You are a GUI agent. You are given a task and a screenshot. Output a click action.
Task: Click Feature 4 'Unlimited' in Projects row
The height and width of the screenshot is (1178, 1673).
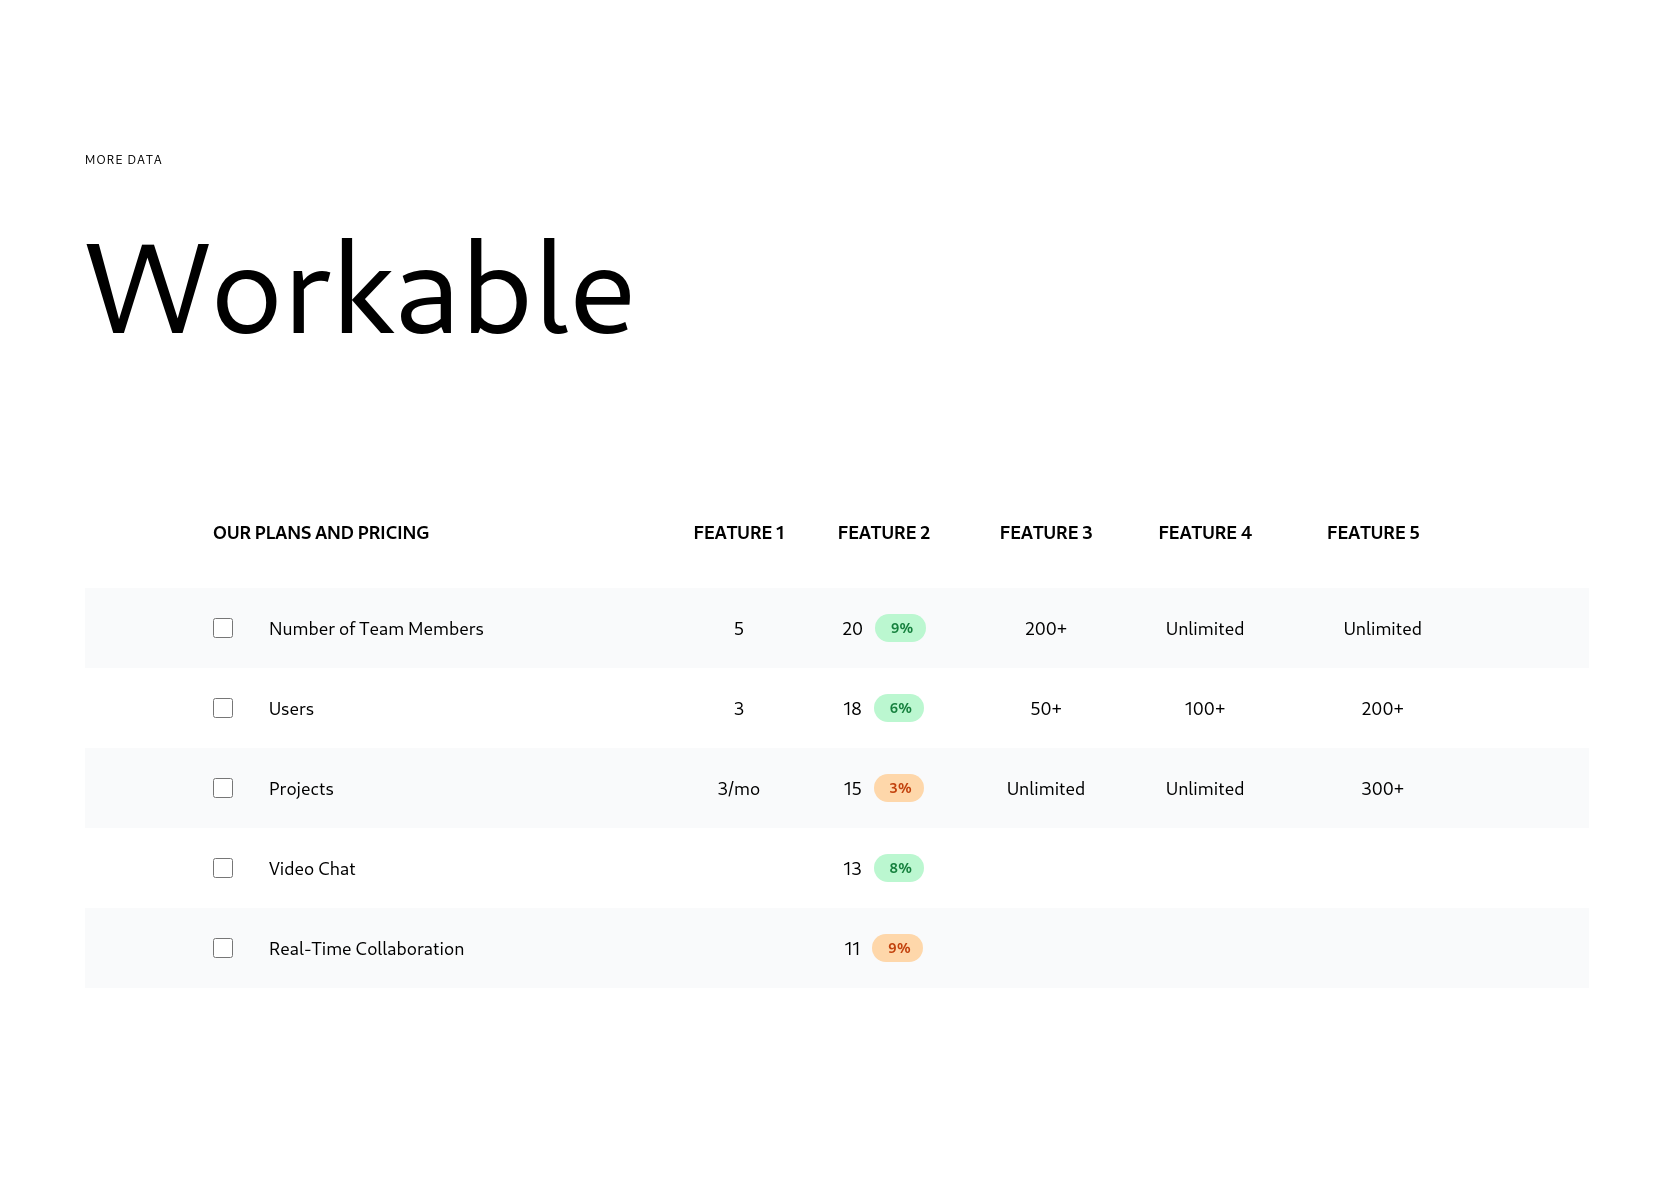click(1205, 789)
